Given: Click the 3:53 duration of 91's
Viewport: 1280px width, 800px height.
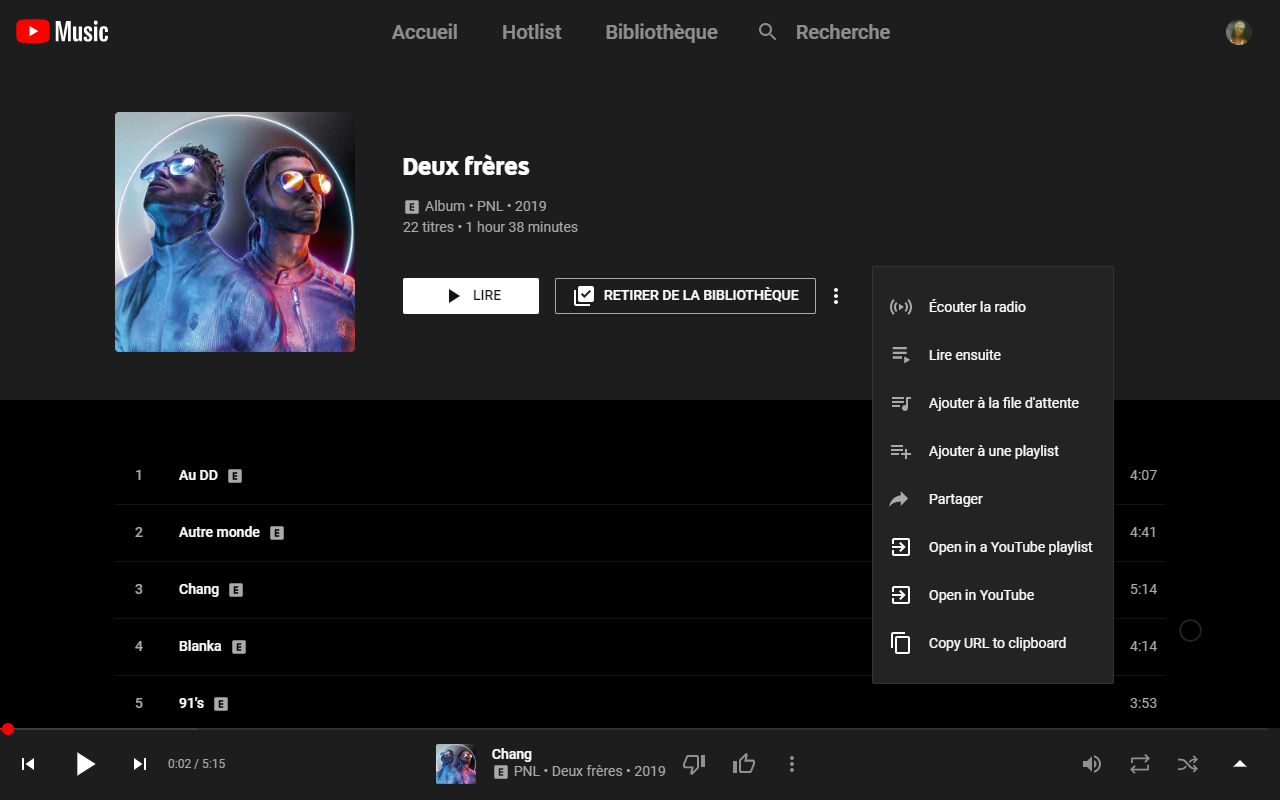Looking at the screenshot, I should [1143, 704].
